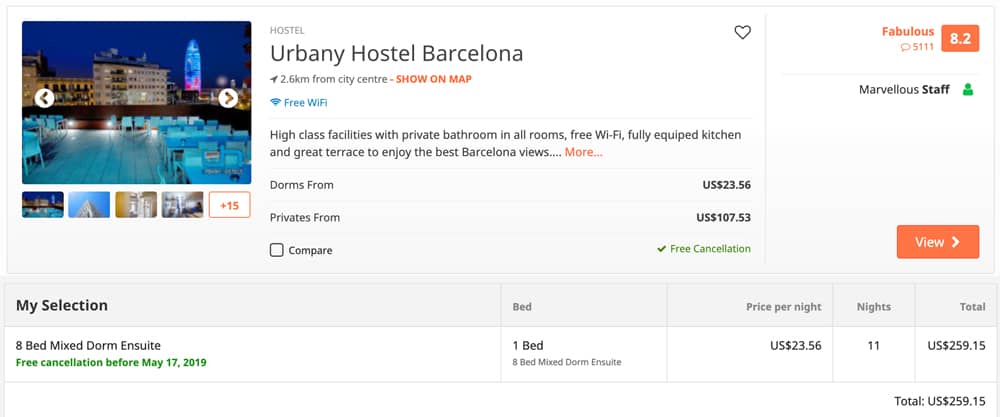Click the orange View button
The image size is (1000, 417).
(938, 242)
